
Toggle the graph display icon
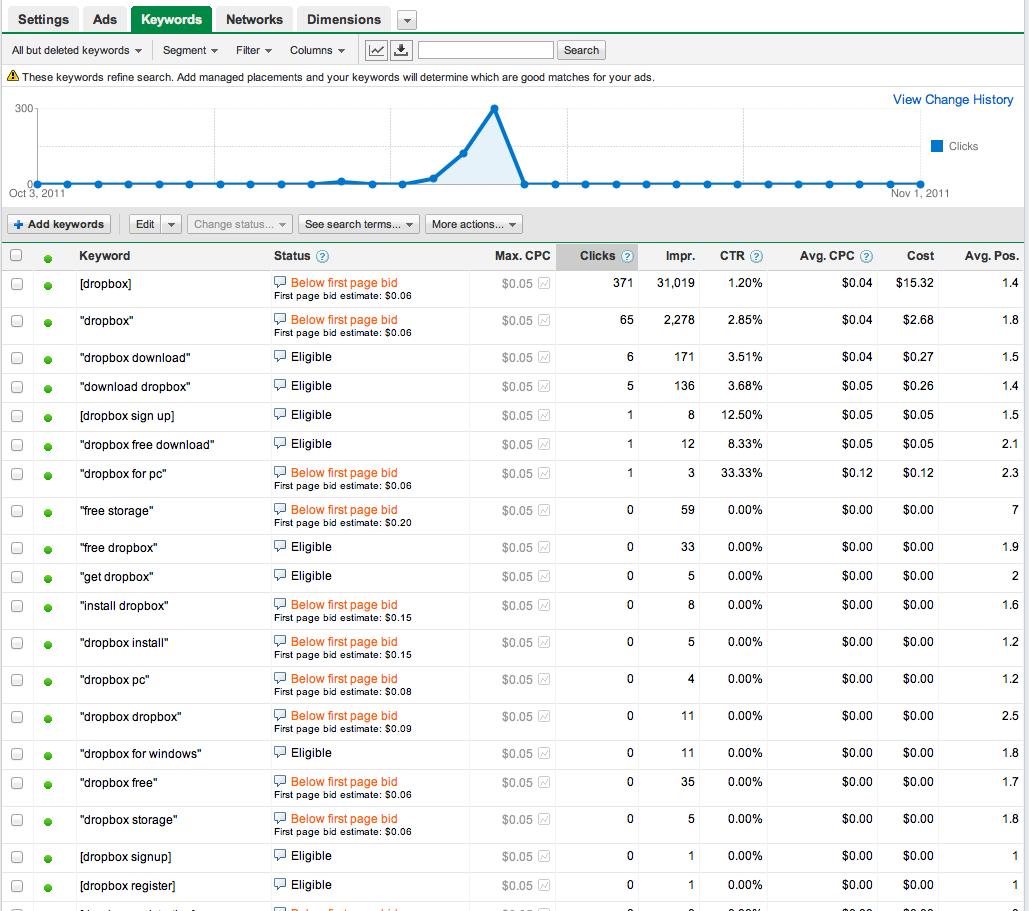click(377, 51)
